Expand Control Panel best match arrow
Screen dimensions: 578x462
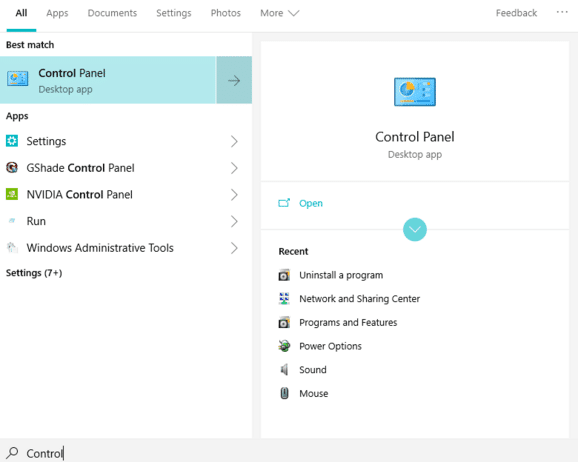click(234, 80)
